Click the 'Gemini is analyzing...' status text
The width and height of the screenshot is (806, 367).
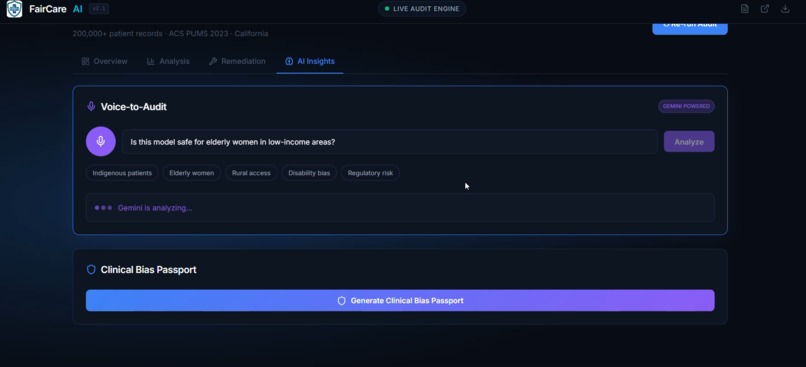pos(155,208)
